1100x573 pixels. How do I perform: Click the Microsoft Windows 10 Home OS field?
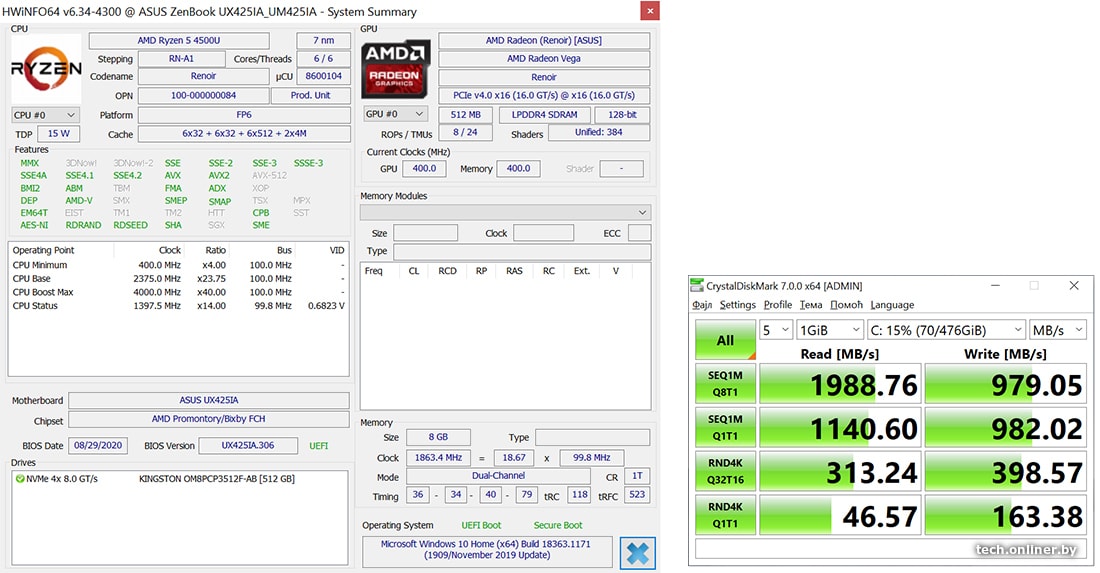pyautogui.click(x=486, y=550)
